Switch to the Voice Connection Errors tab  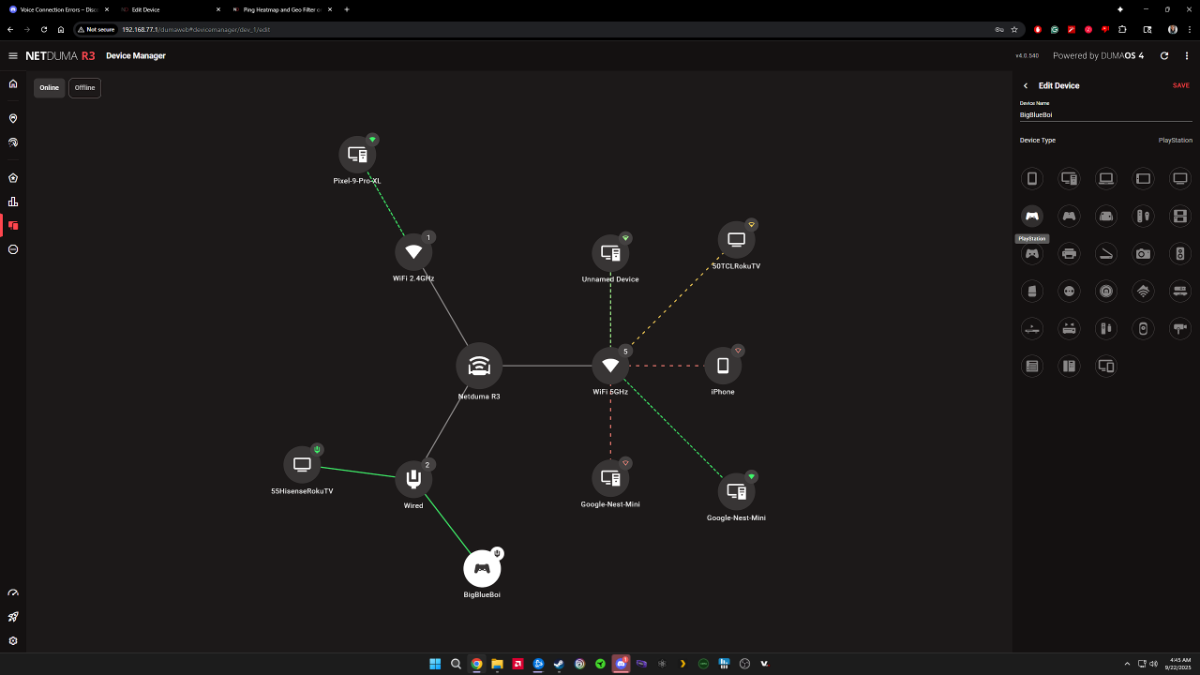click(x=55, y=9)
